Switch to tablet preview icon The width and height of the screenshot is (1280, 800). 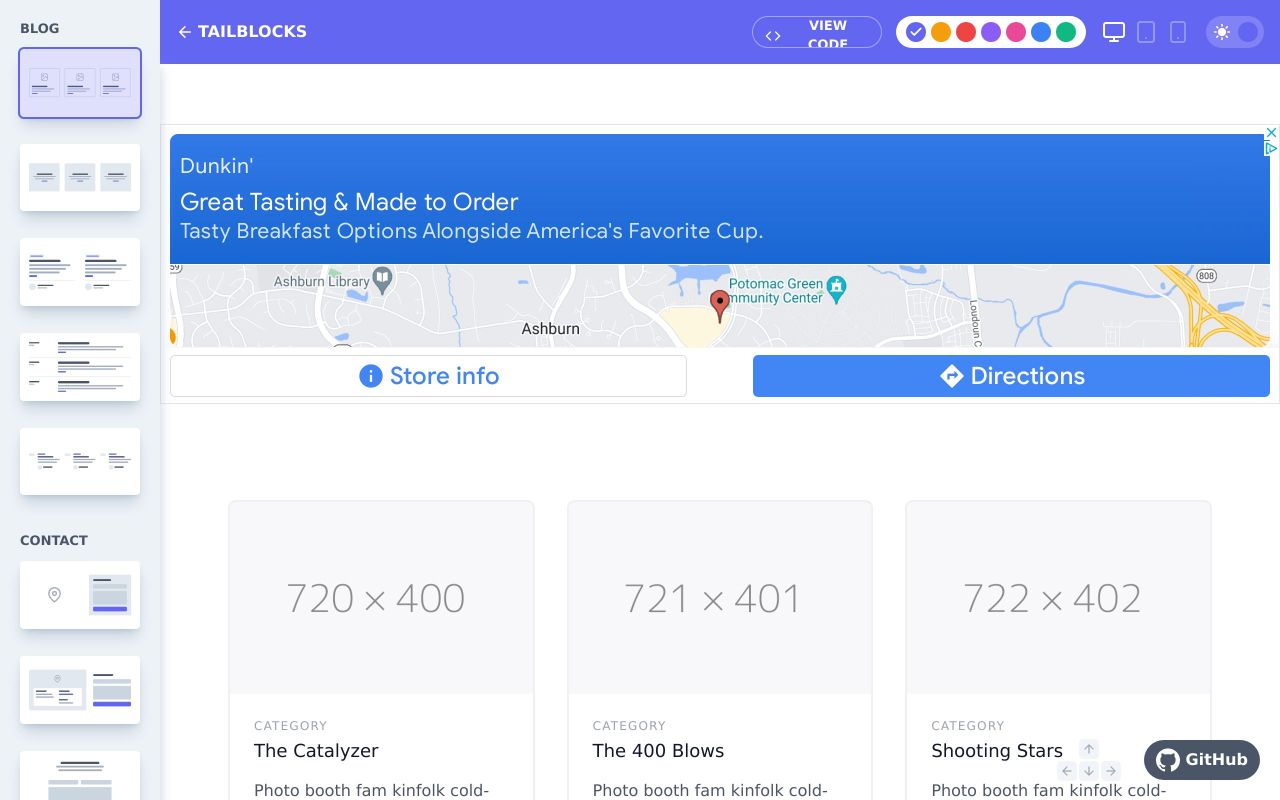click(1146, 32)
